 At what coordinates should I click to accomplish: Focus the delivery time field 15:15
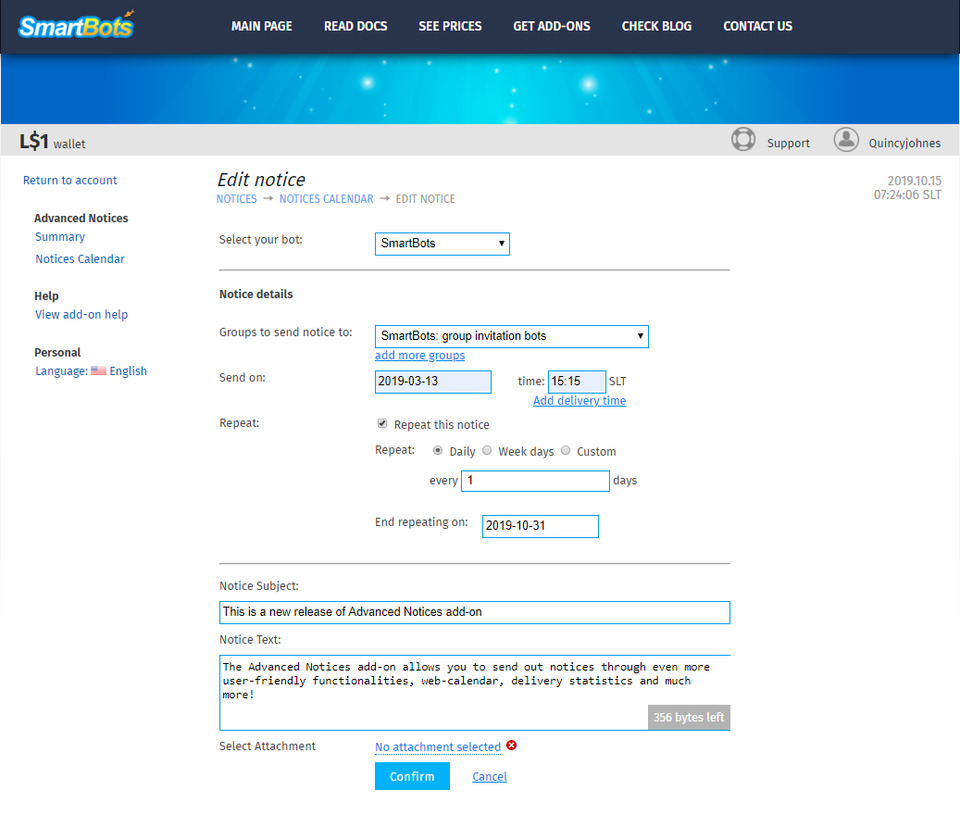pos(577,381)
